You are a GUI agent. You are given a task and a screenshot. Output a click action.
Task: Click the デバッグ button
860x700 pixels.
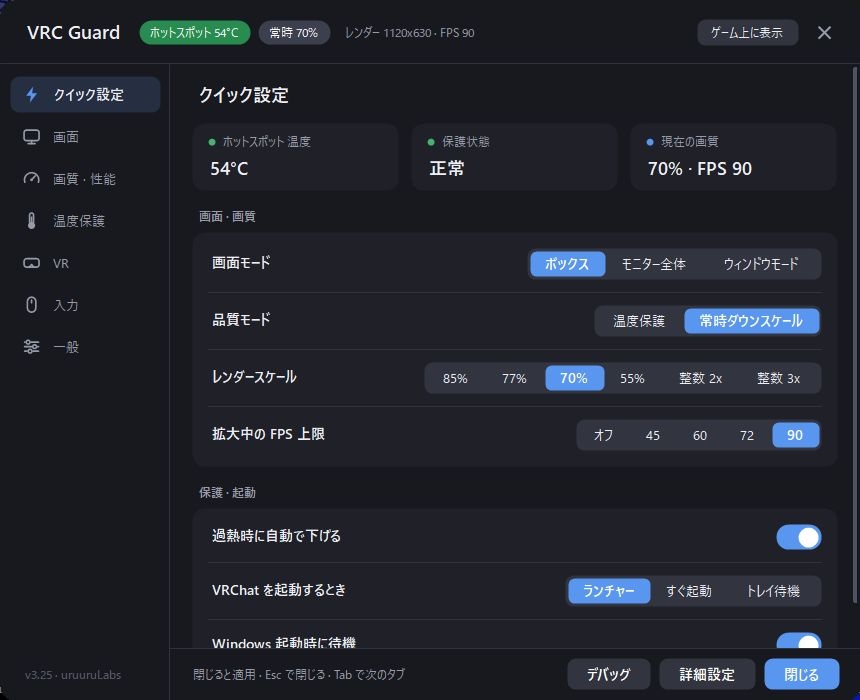(x=609, y=674)
